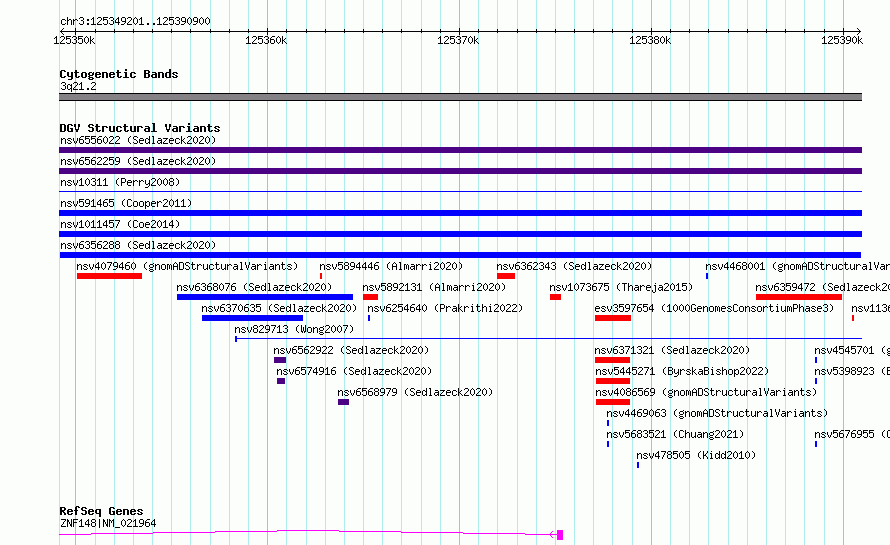Click the nsv6562259 (Sedlazeck2020) variant label
This screenshot has height=545, width=890.
[138, 161]
